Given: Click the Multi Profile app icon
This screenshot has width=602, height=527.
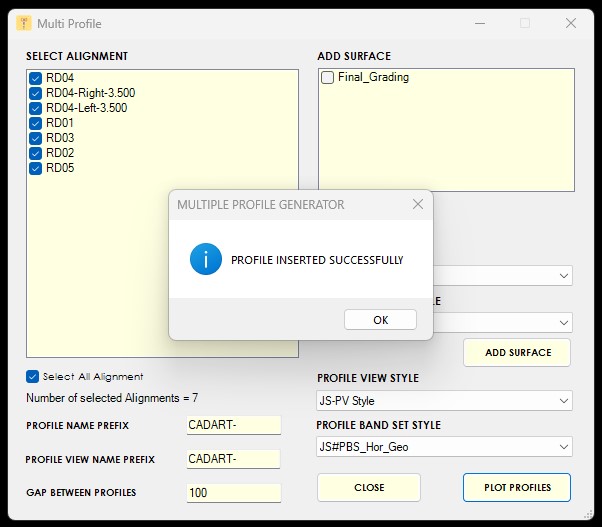Looking at the screenshot, I should (x=24, y=23).
